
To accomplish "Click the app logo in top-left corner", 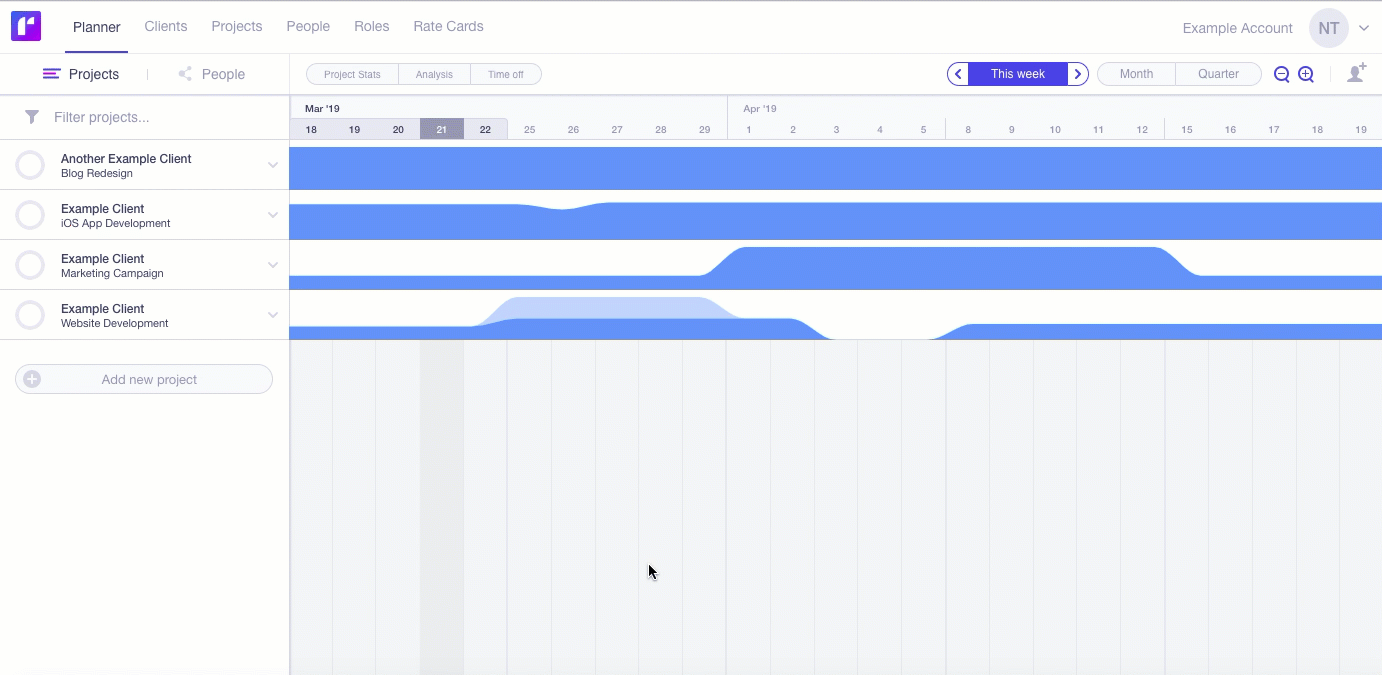I will (26, 27).
